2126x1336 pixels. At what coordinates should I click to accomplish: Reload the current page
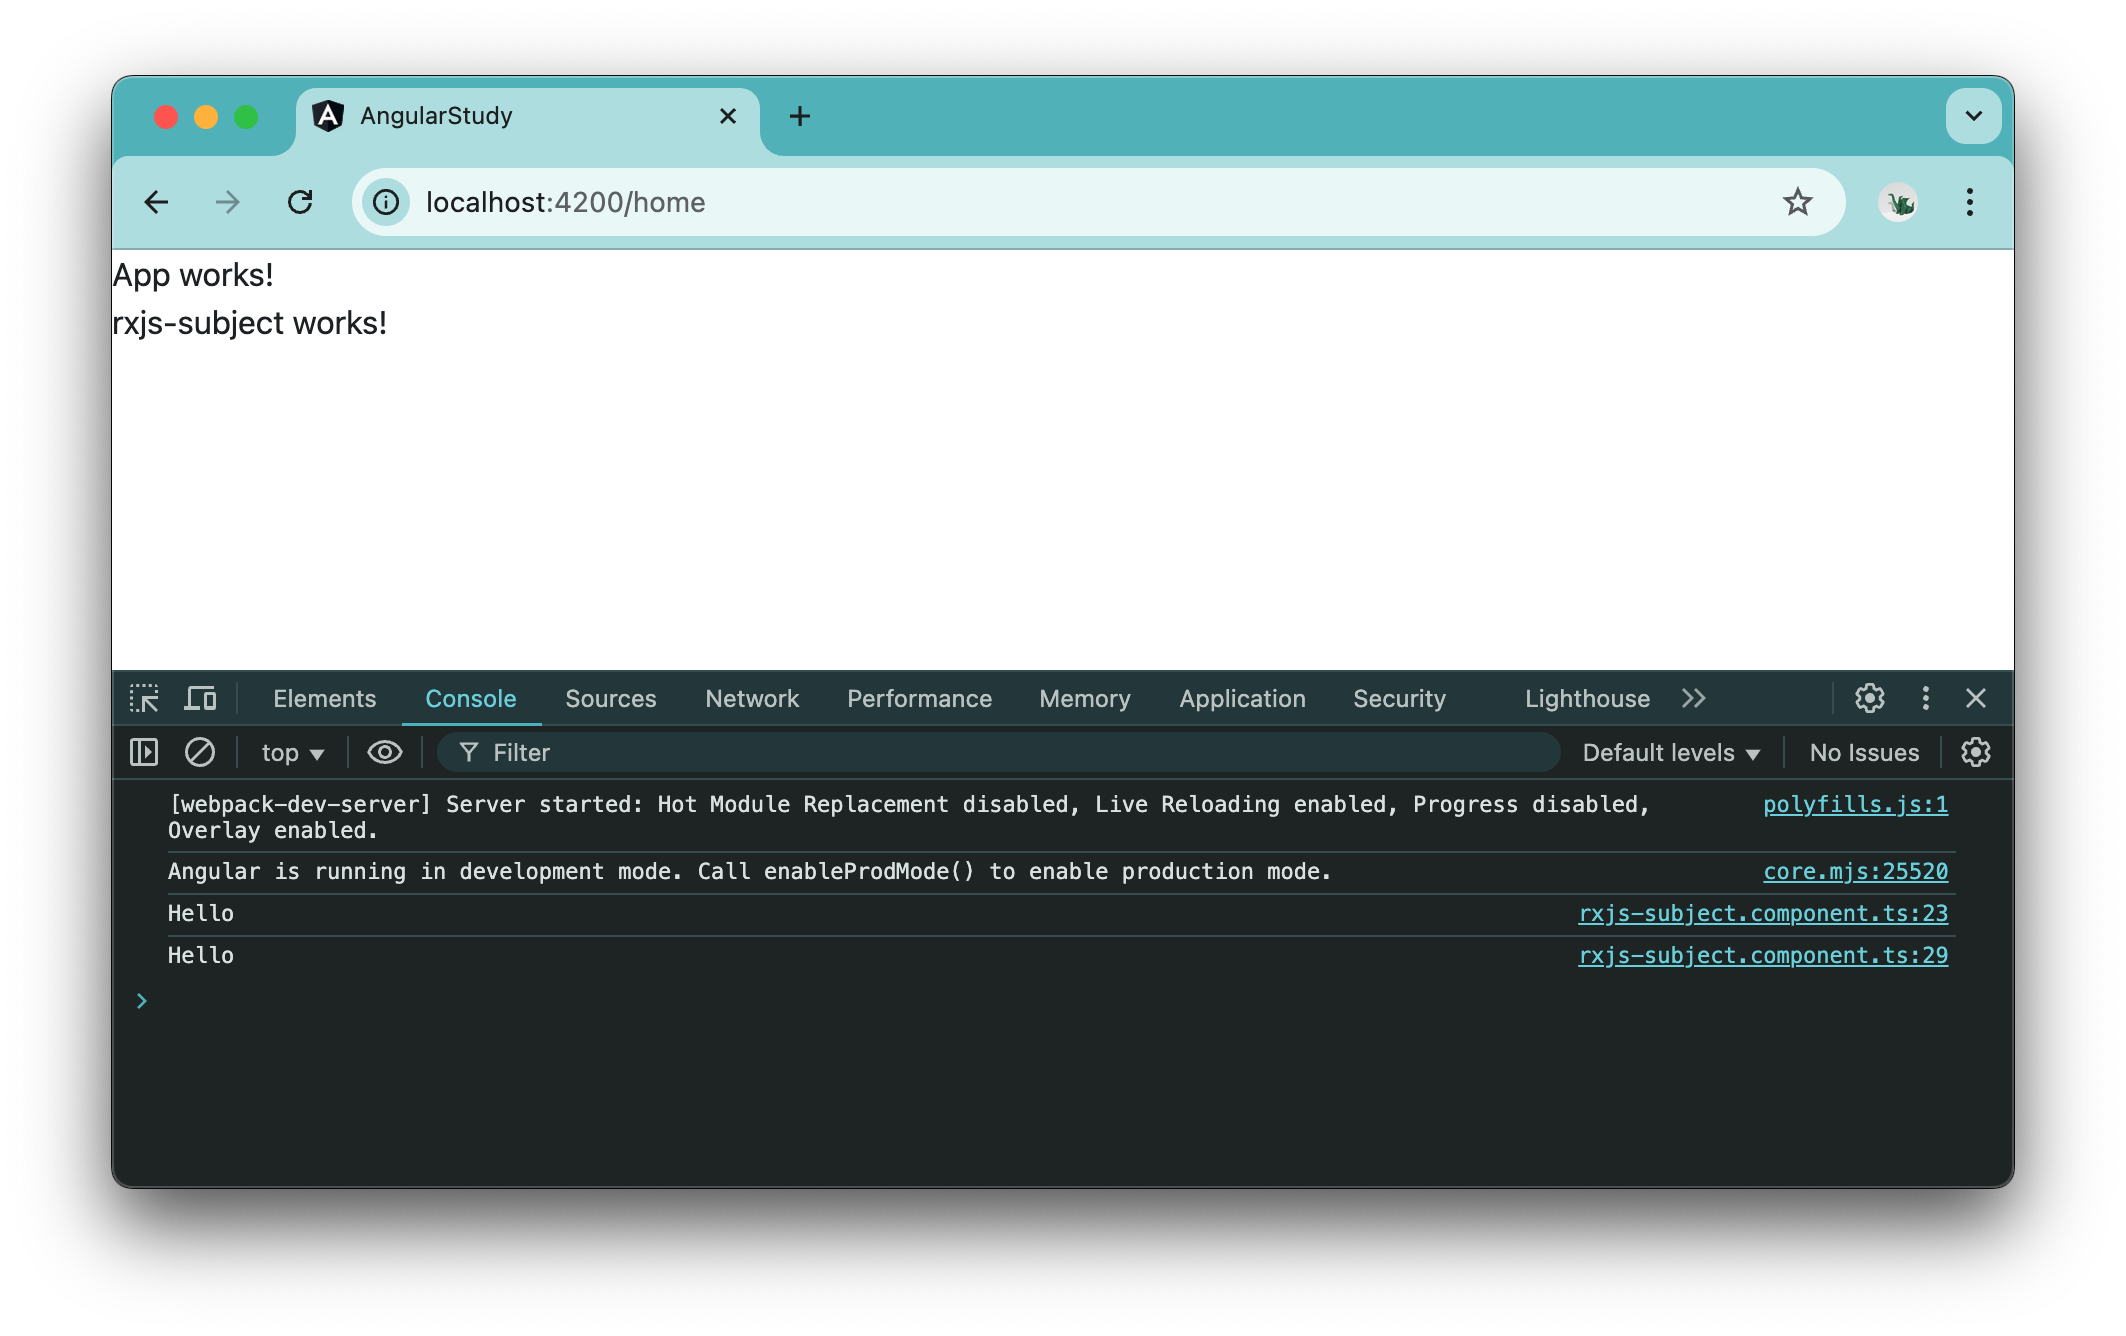click(301, 202)
